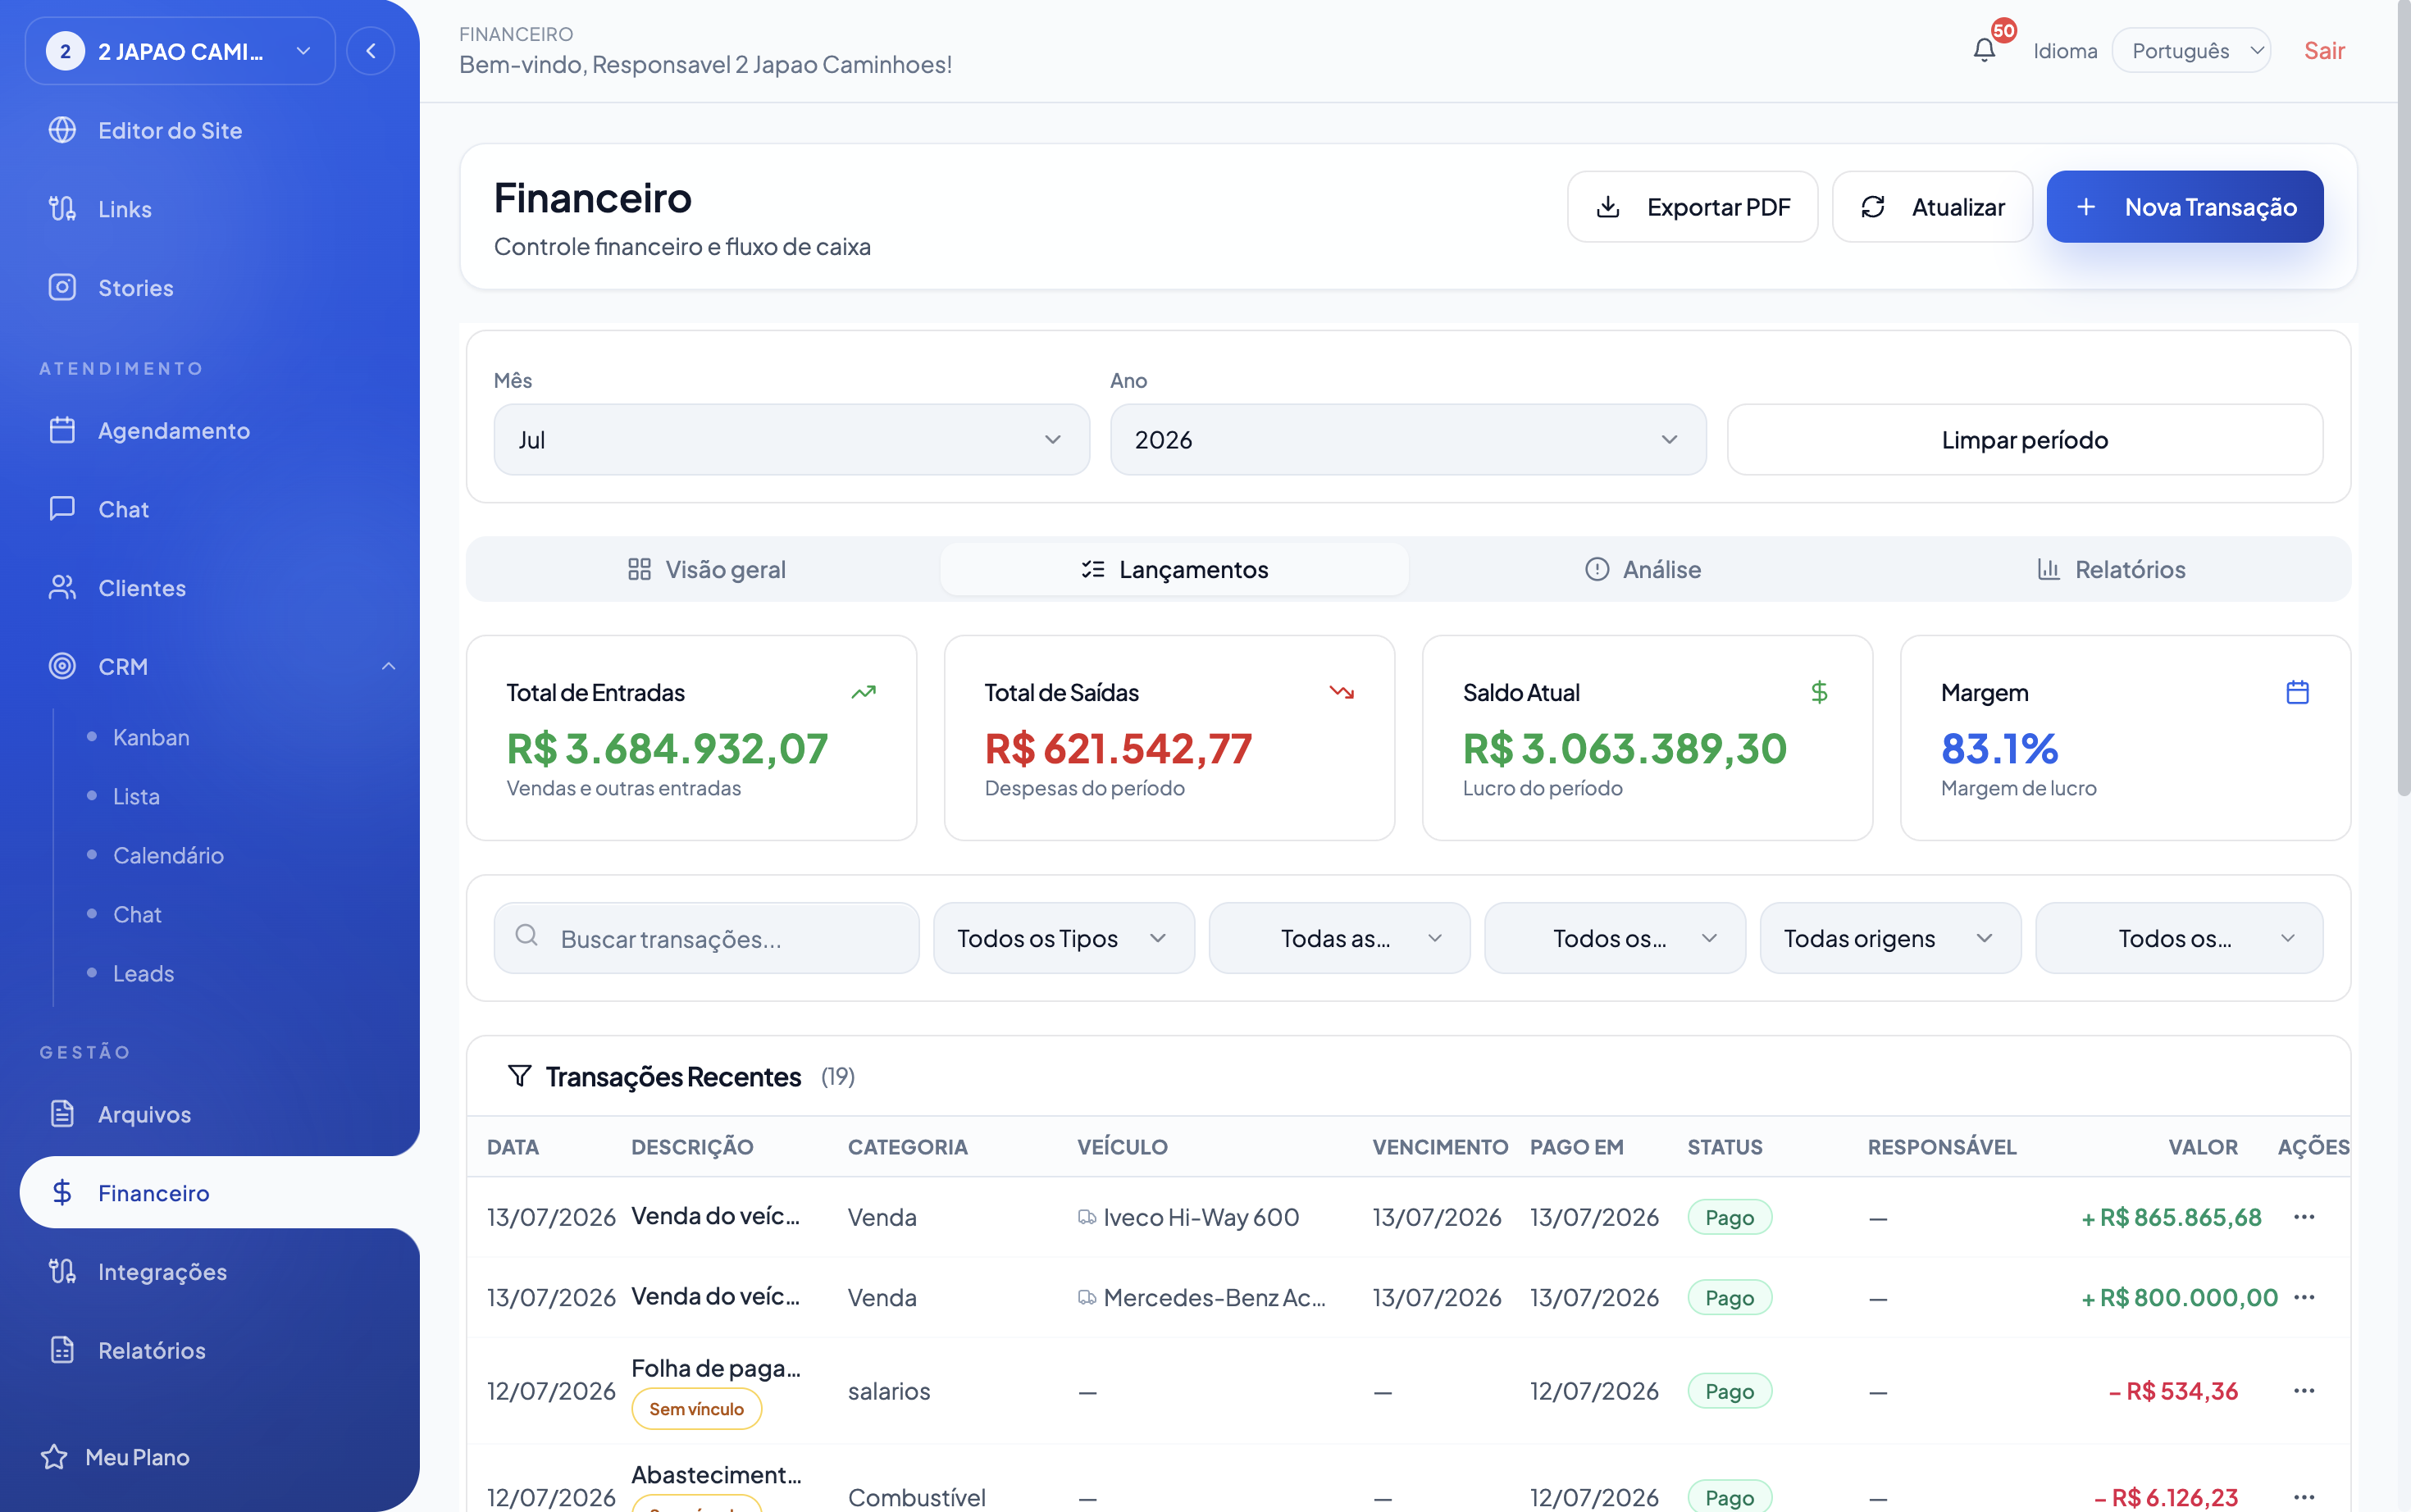Click the Exportar PDF button

point(1692,207)
